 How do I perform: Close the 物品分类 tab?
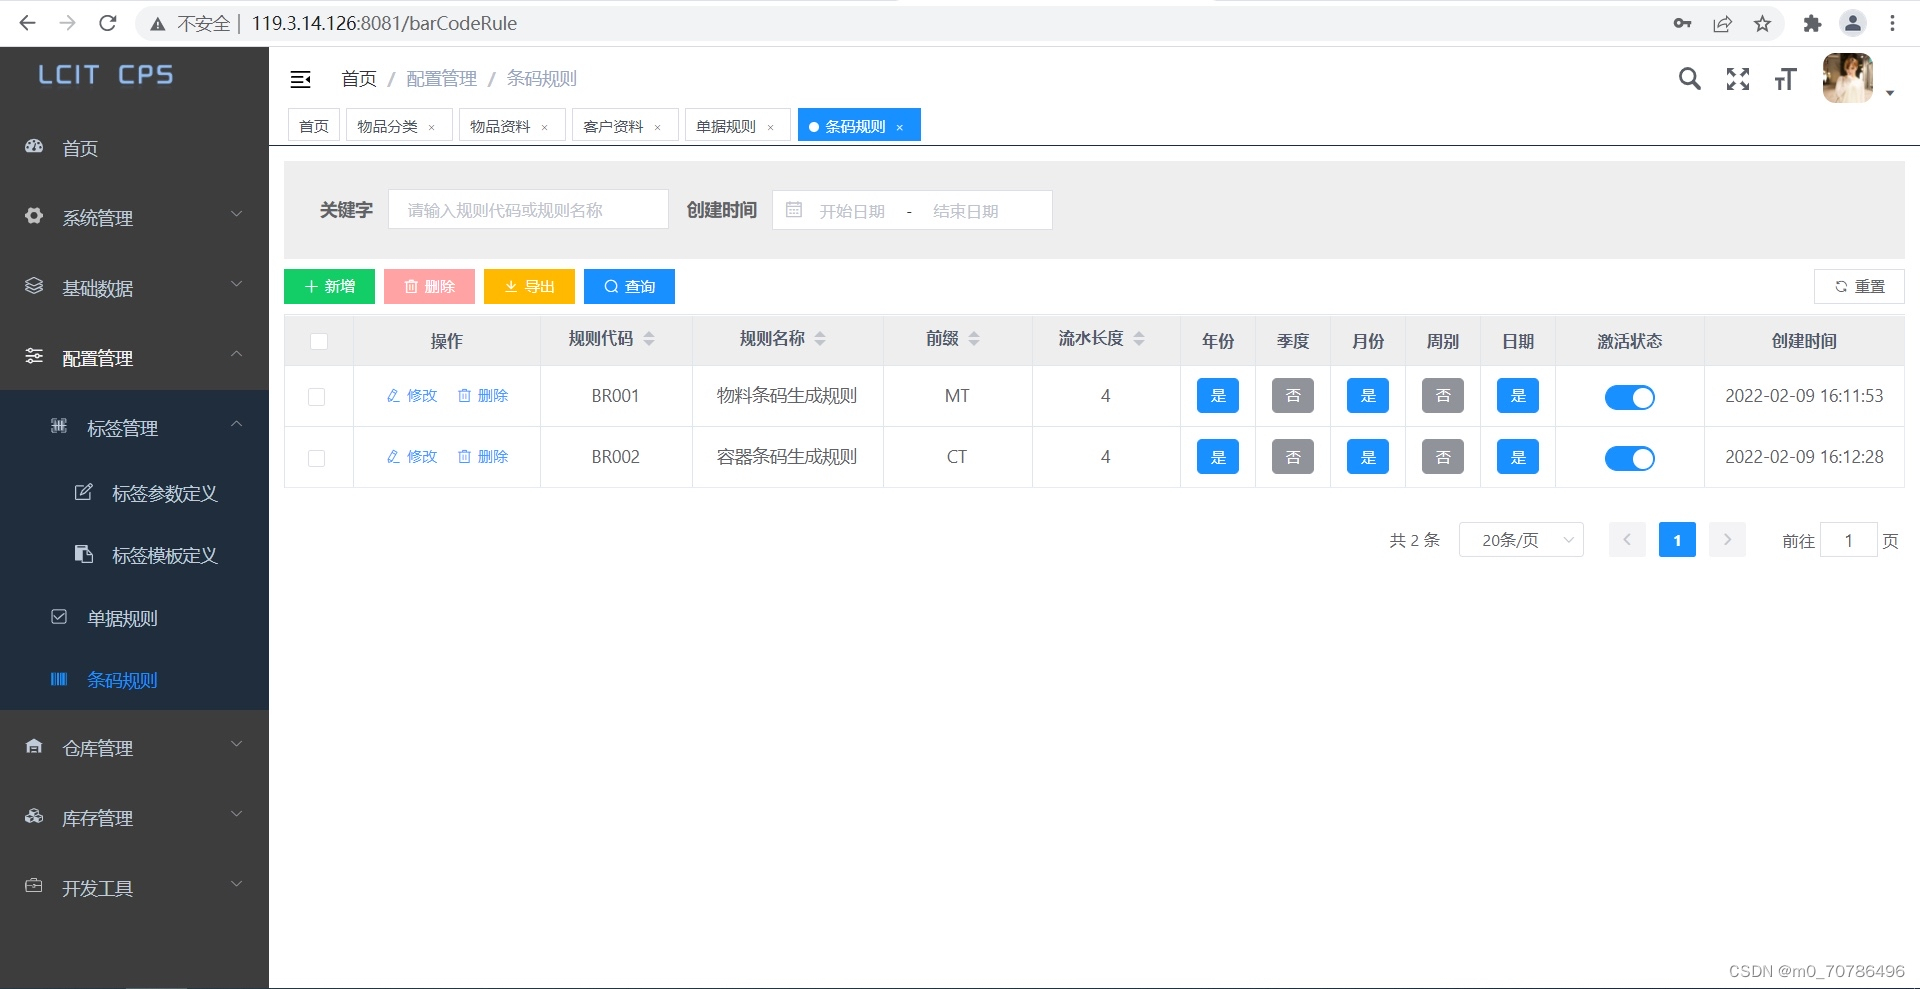coord(431,125)
